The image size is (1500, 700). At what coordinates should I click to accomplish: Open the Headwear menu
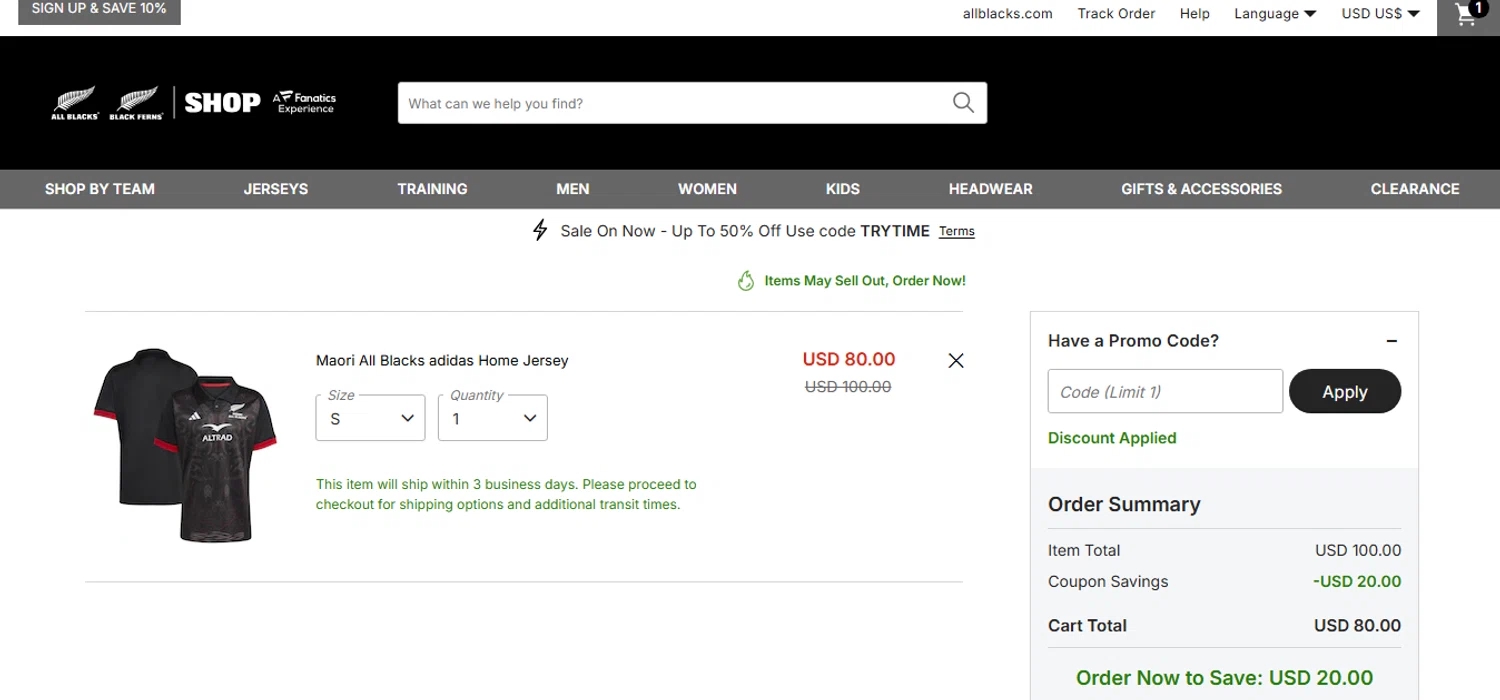tap(991, 189)
